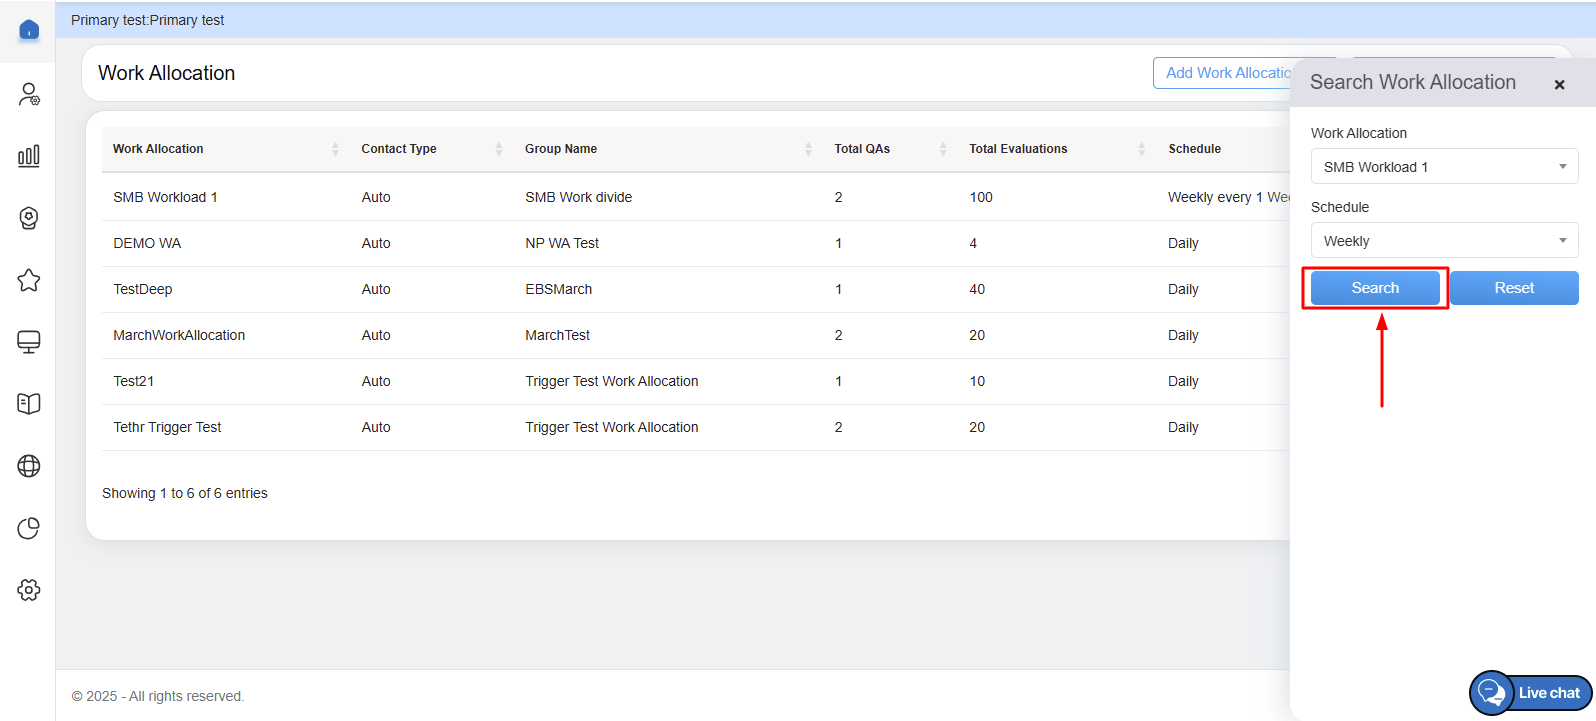Viewport: 1596px width, 721px height.
Task: Open the Live chat widget
Action: point(1531,693)
